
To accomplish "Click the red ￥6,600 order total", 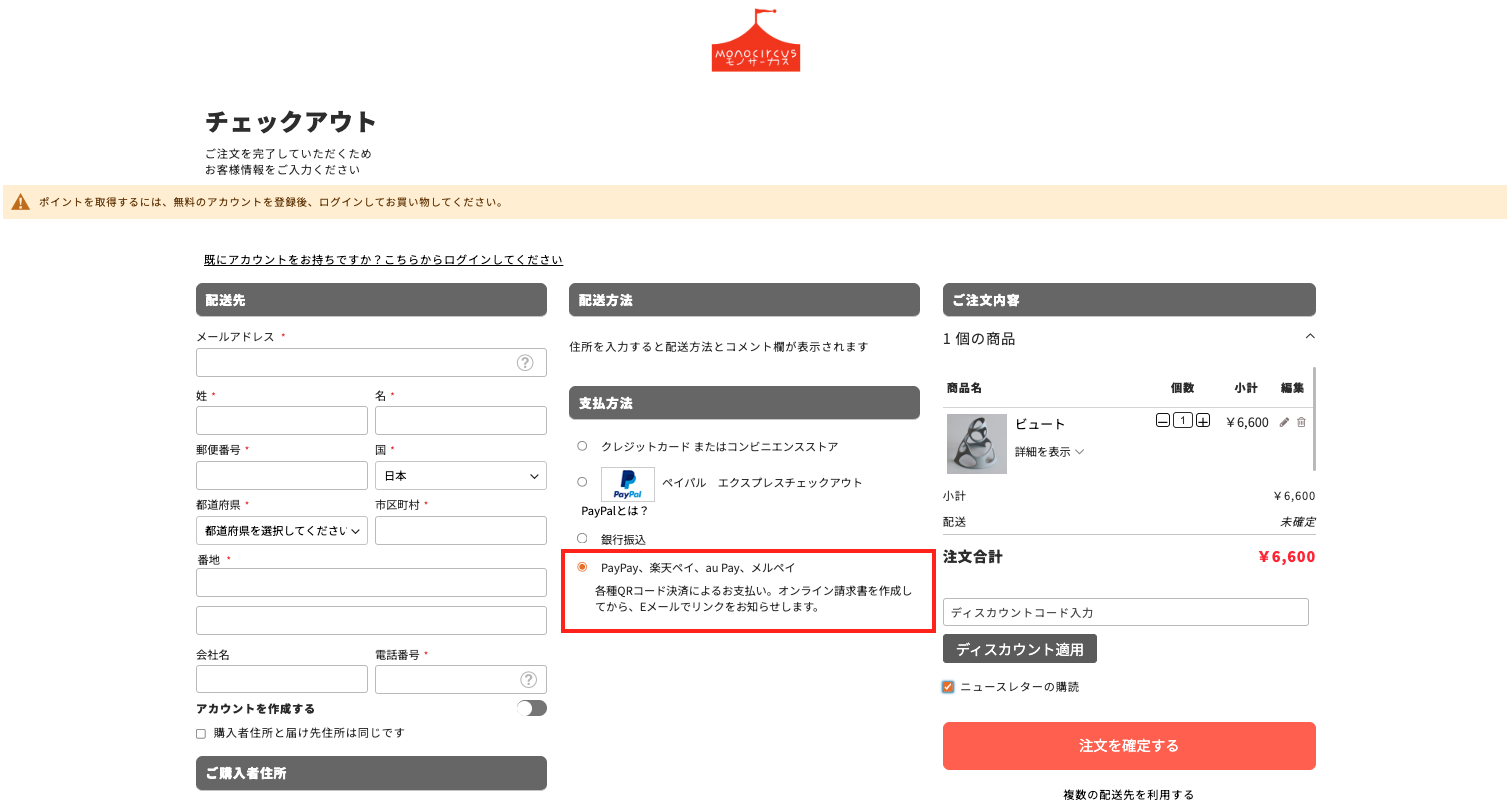I will [1287, 557].
